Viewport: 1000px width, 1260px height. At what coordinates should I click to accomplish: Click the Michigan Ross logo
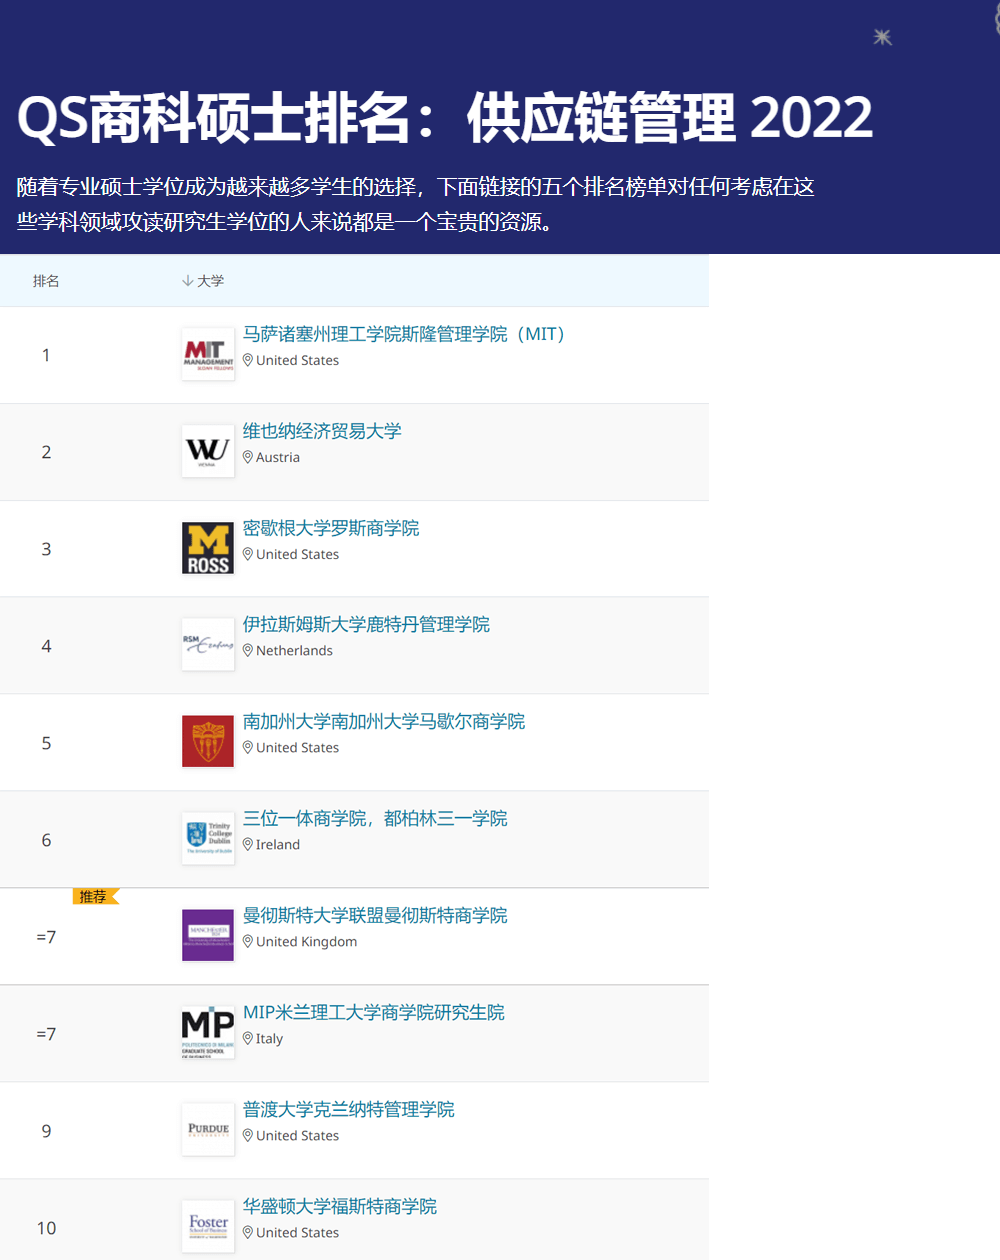point(208,548)
